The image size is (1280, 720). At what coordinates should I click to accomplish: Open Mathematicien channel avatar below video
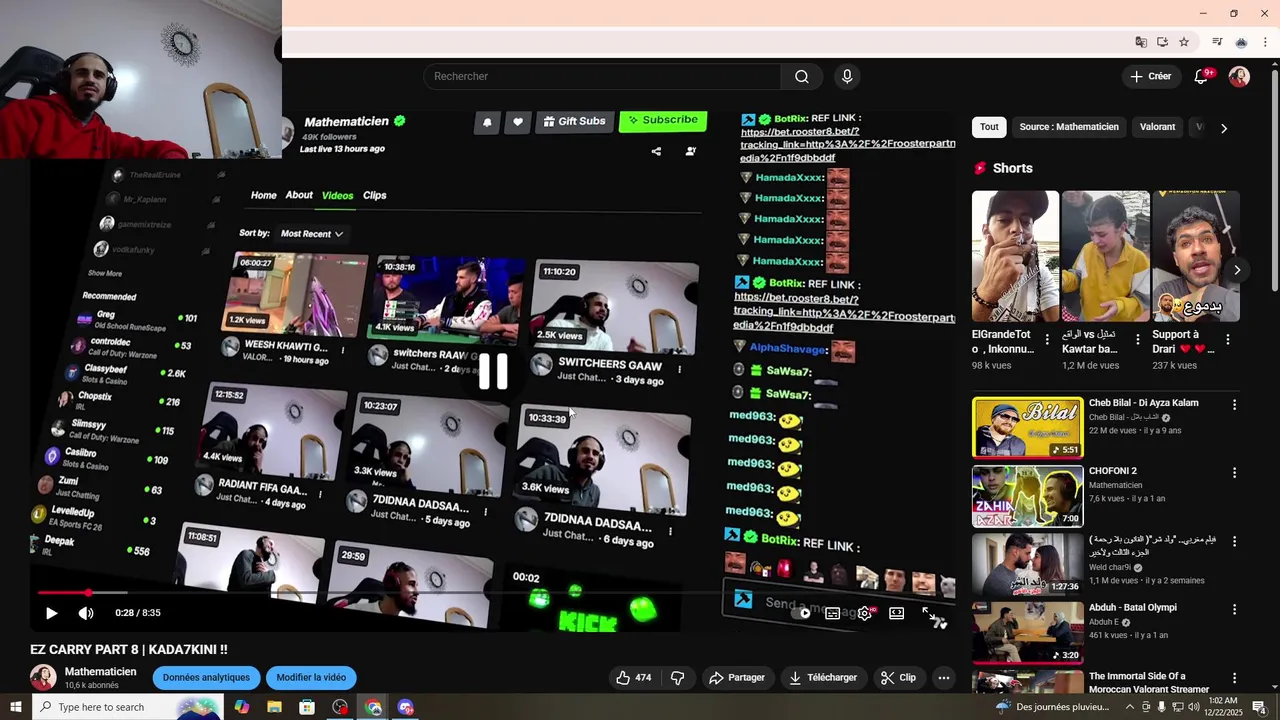(43, 677)
